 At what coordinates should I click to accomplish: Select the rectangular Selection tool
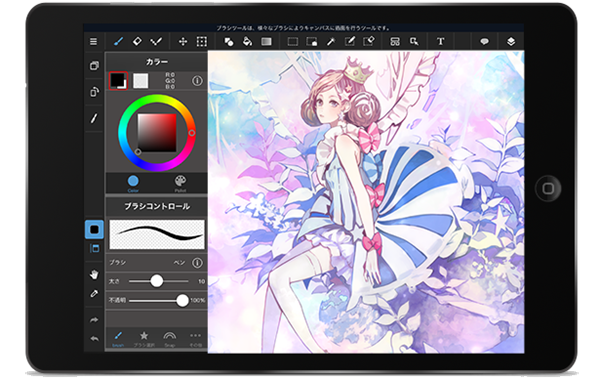[x=293, y=41]
